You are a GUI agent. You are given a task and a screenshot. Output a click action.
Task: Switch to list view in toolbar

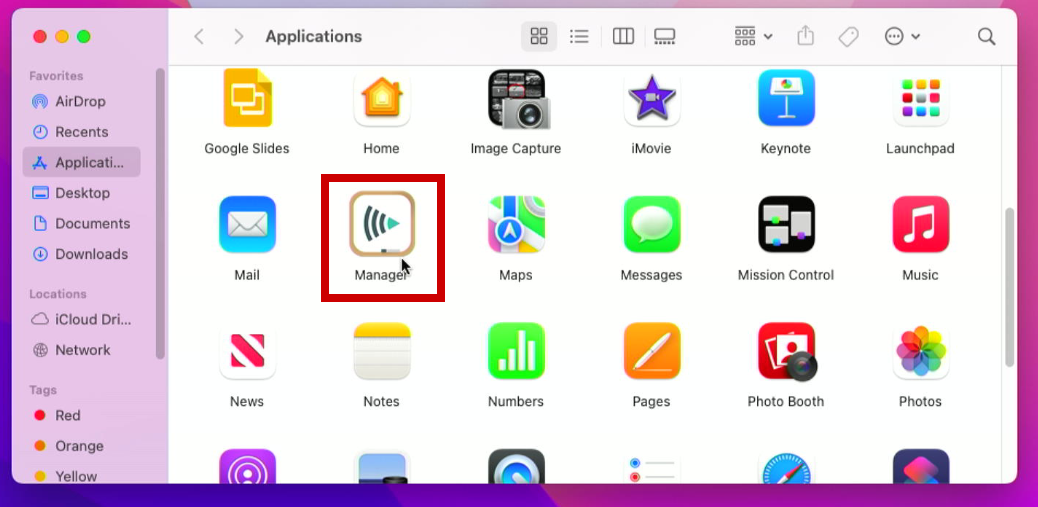579,36
